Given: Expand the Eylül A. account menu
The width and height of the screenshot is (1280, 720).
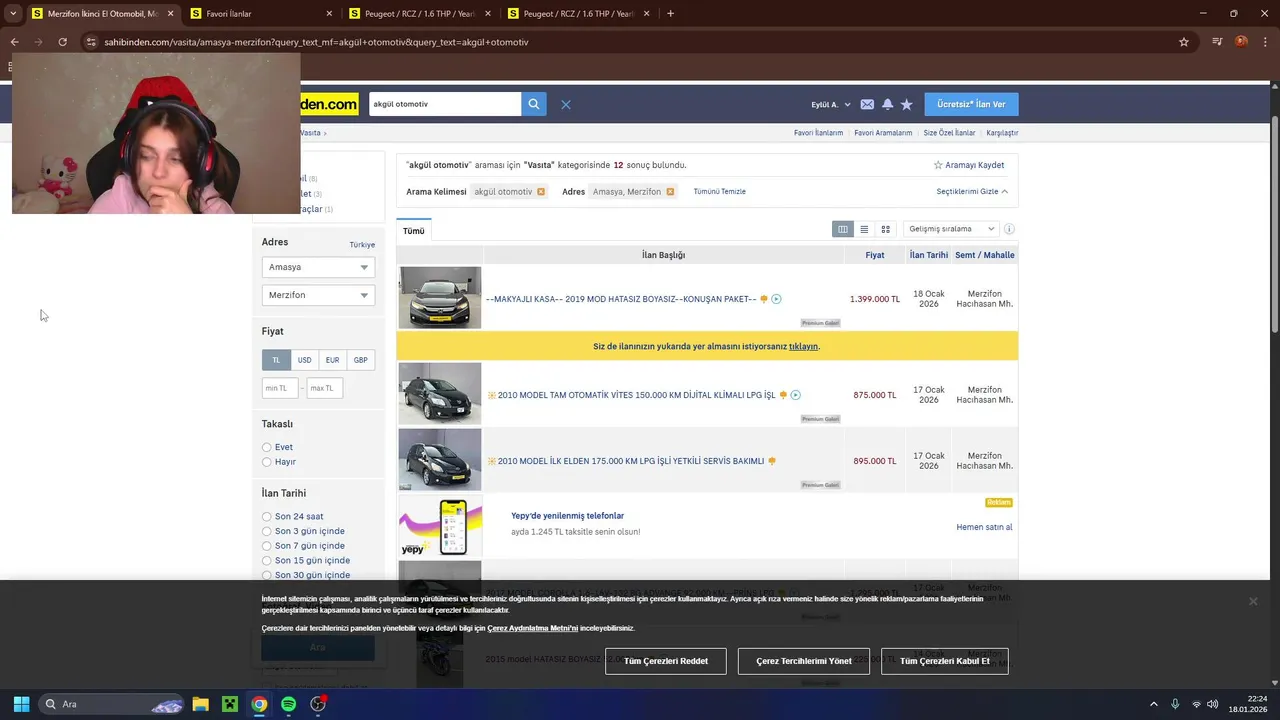Looking at the screenshot, I should click(x=831, y=104).
